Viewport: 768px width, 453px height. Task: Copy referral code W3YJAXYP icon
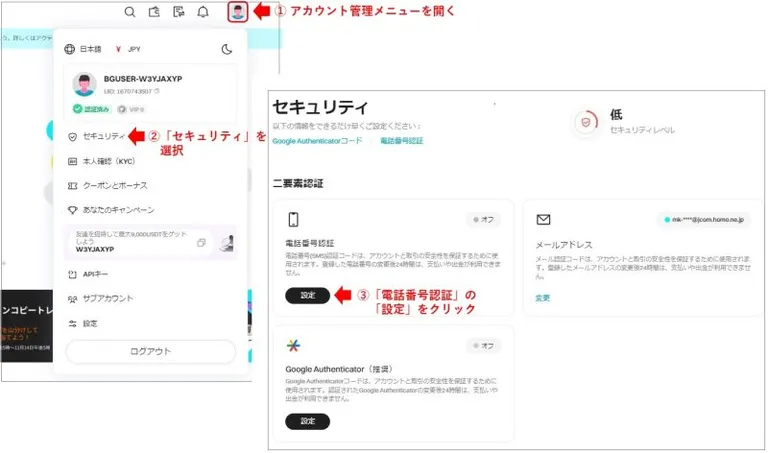[x=201, y=243]
